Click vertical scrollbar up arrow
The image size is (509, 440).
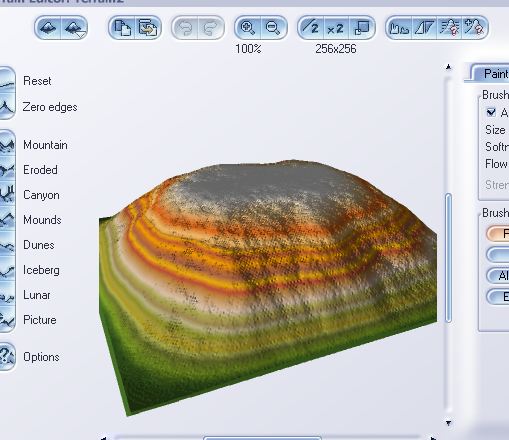click(448, 67)
